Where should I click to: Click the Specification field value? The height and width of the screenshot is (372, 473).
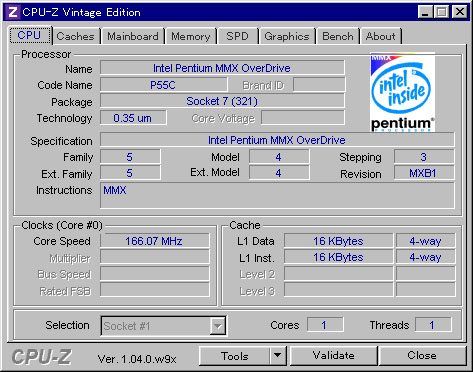pos(277,140)
